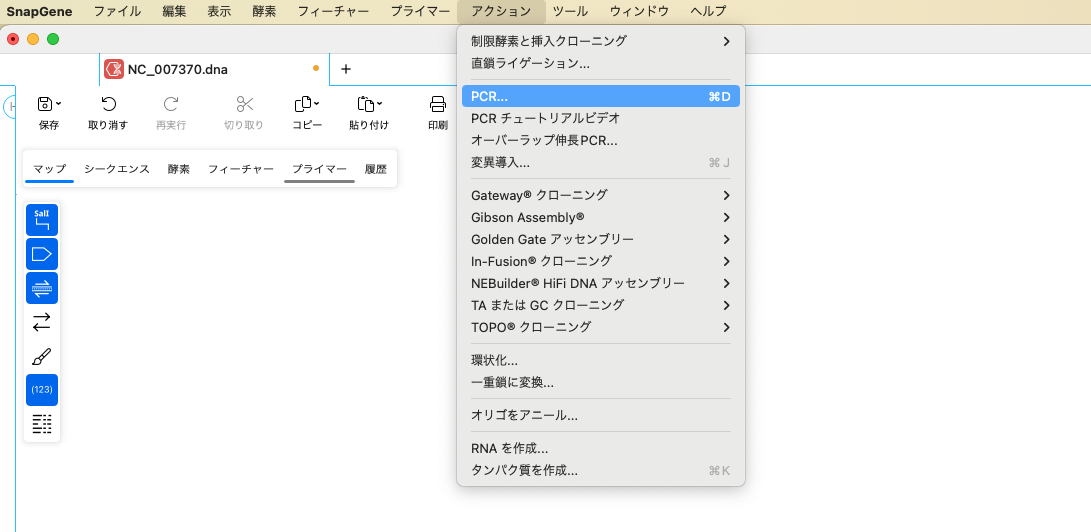Click the Save (保存) toolbar icon
The image size is (1091, 532).
click(45, 104)
